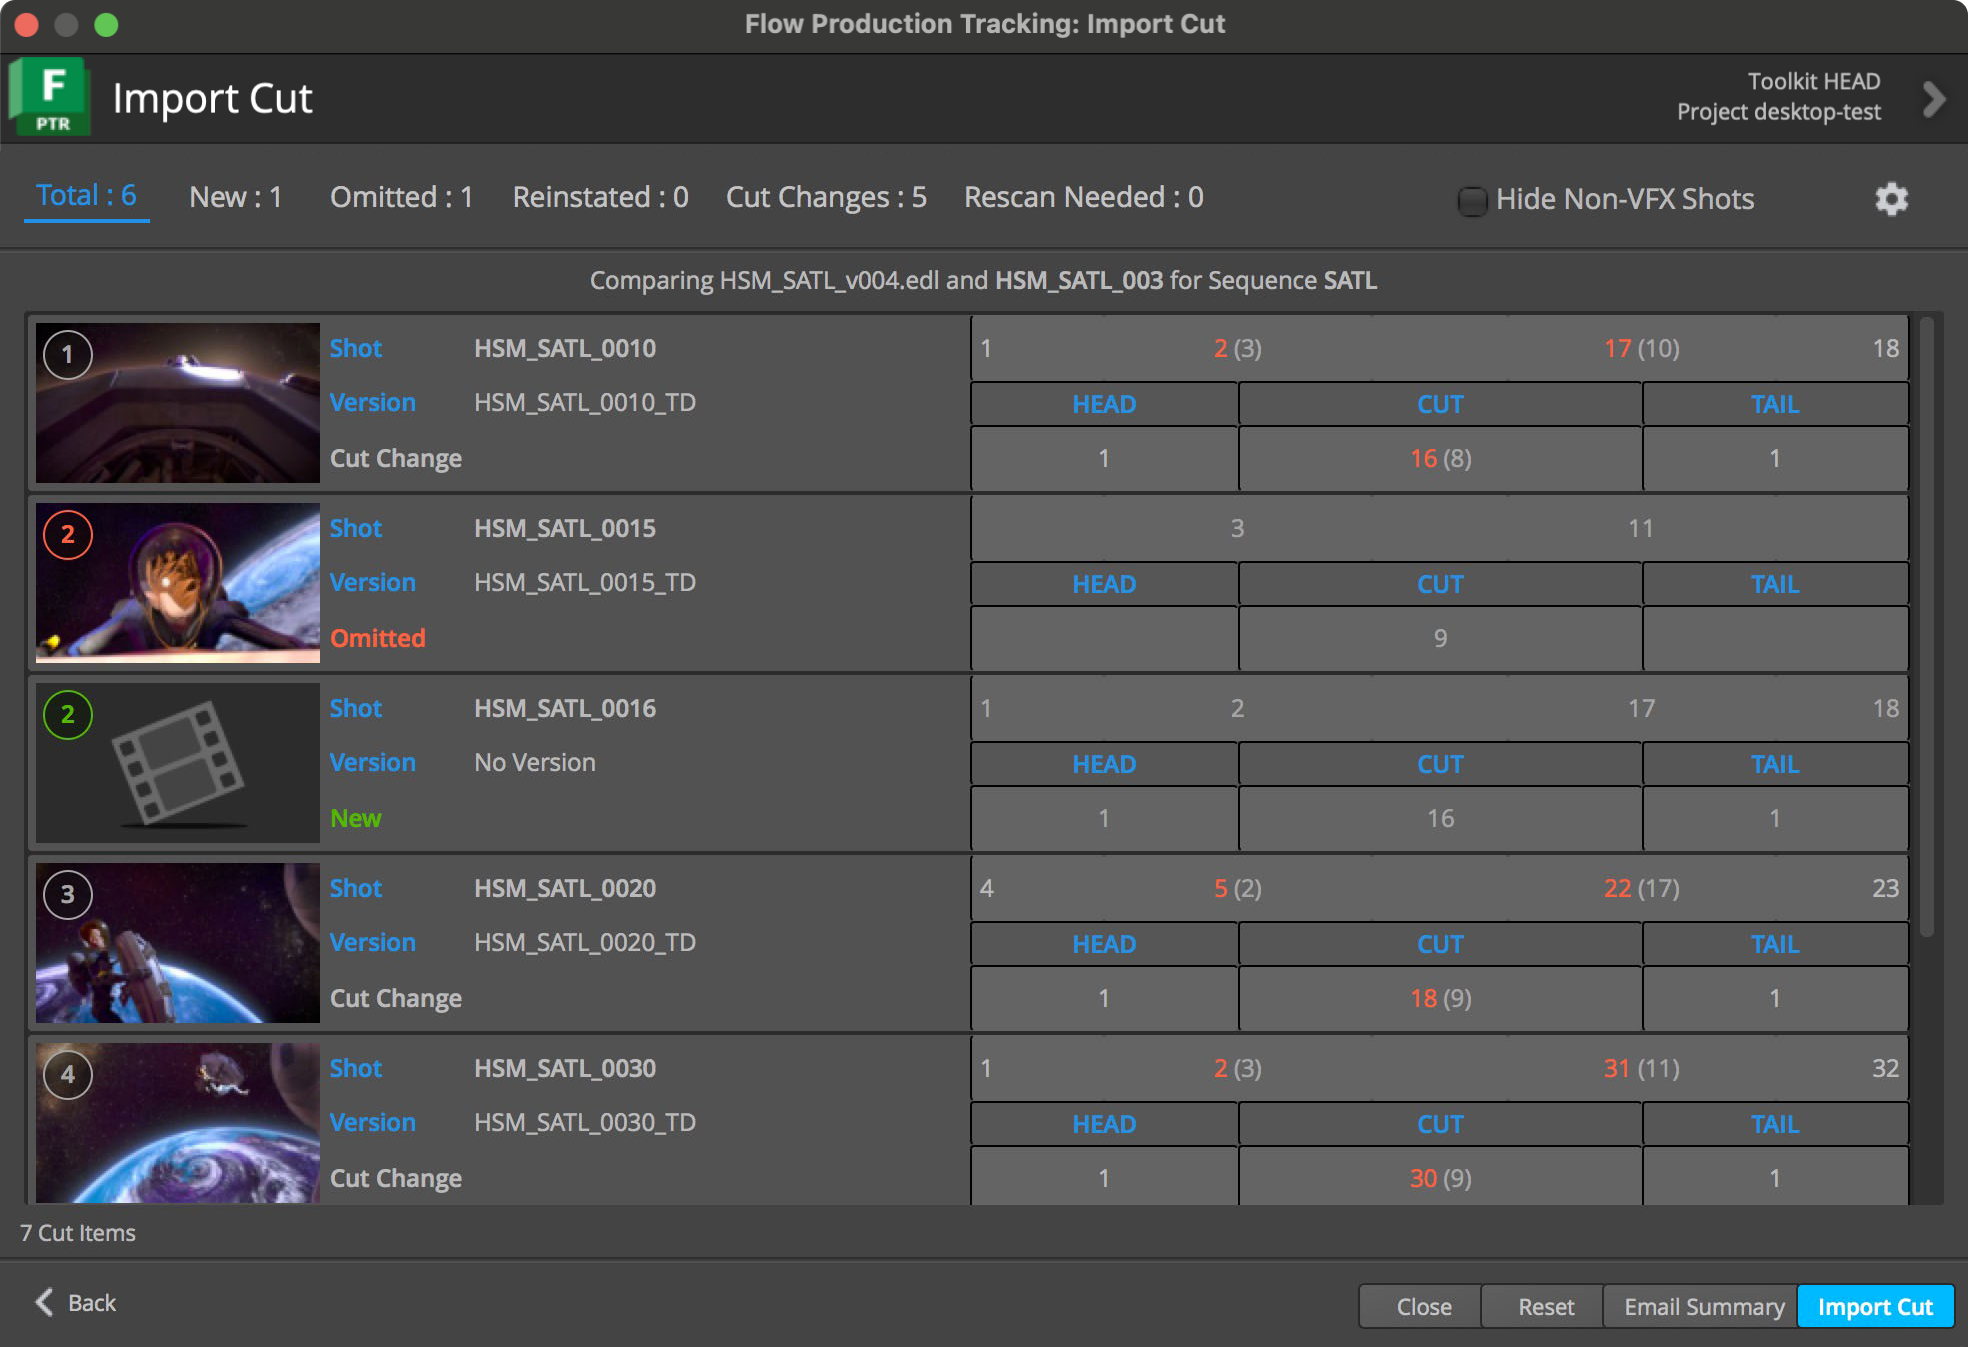Filter by the Omitted : 1 tab

pyautogui.click(x=401, y=197)
